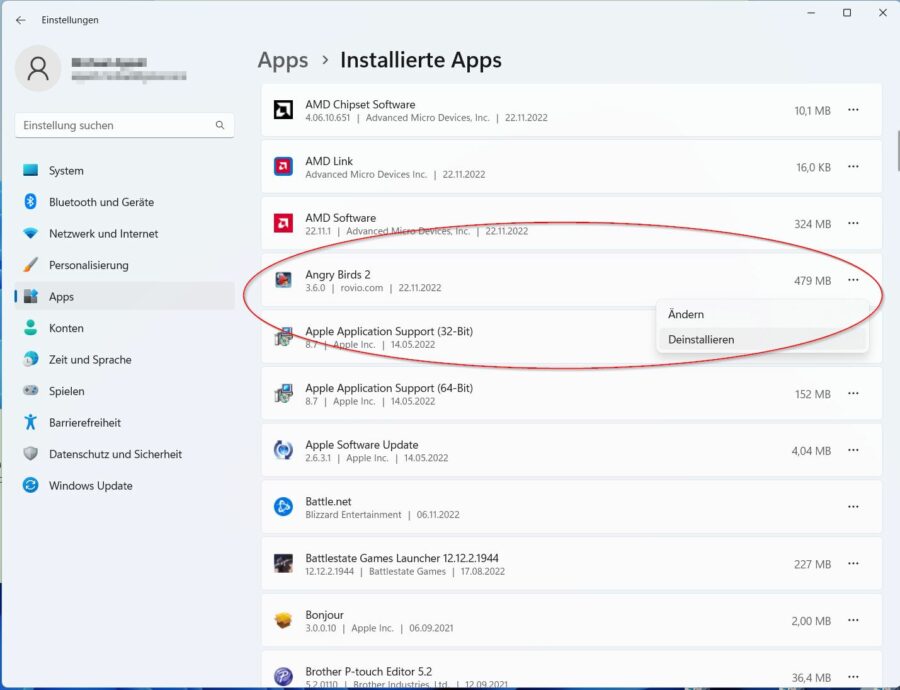Open the options menu for AMD Chipset Software
This screenshot has width=900, height=690.
[853, 111]
